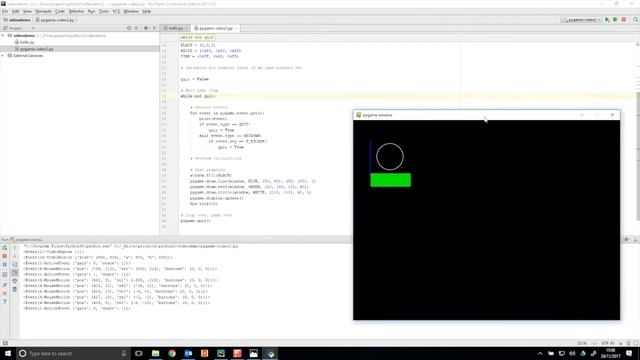Select hello.py in project tree
The width and height of the screenshot is (640, 360).
coord(24,42)
